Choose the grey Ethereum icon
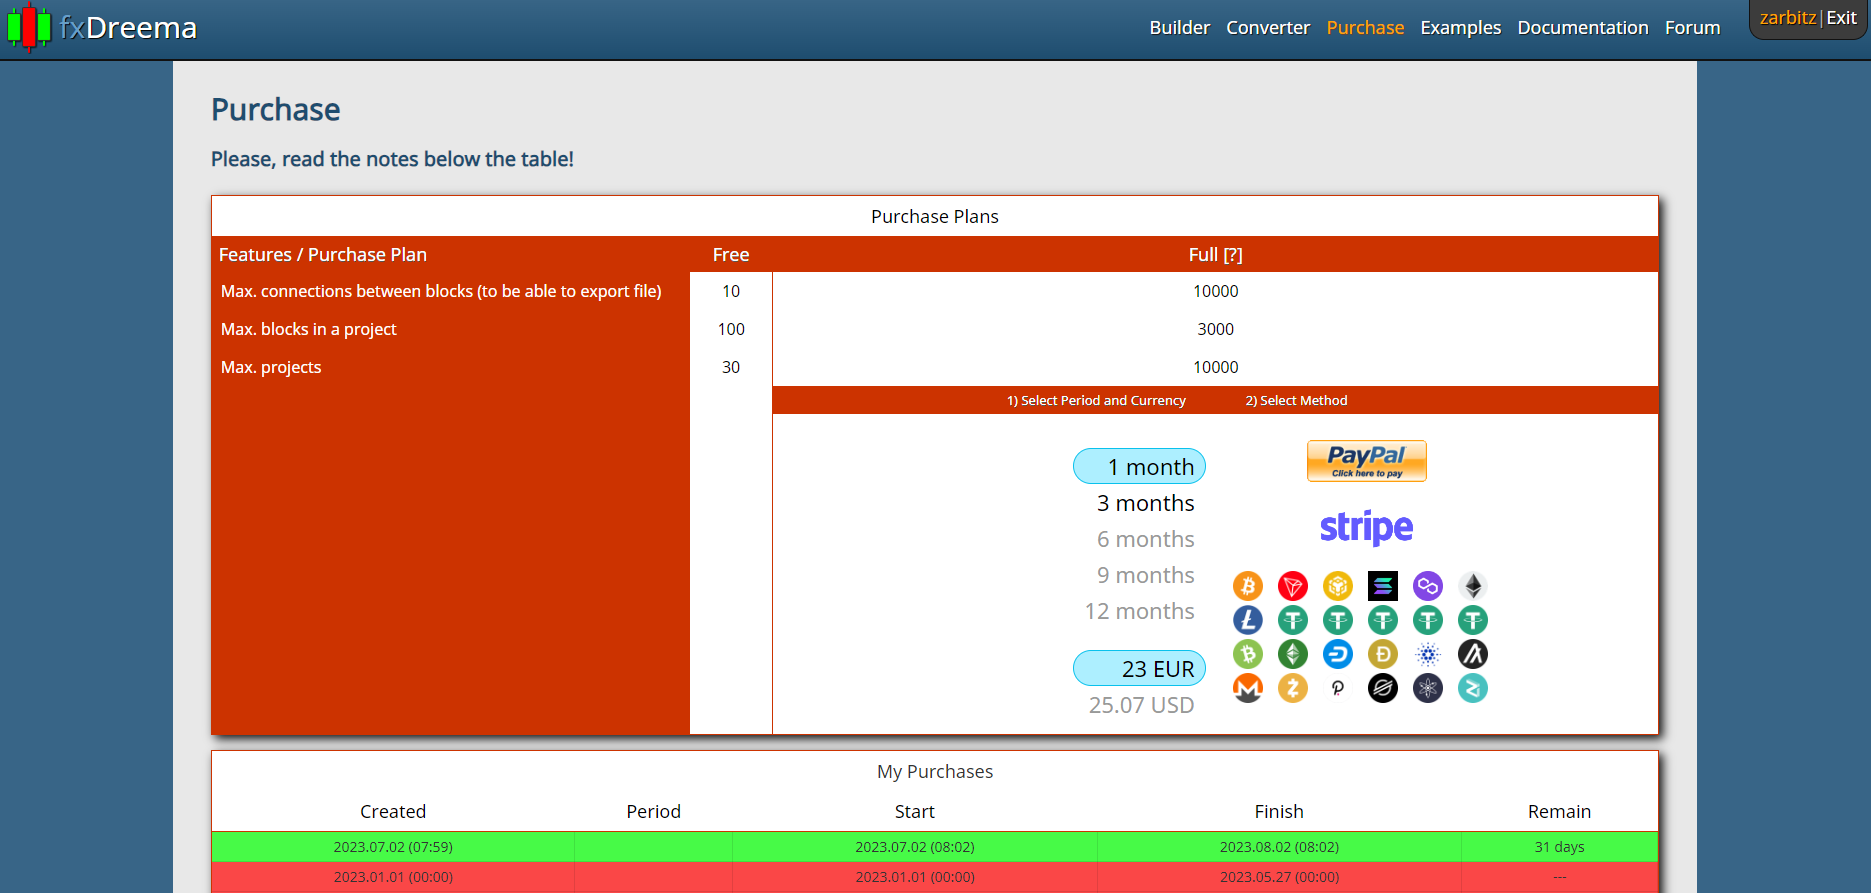The image size is (1871, 893). pos(1473,586)
